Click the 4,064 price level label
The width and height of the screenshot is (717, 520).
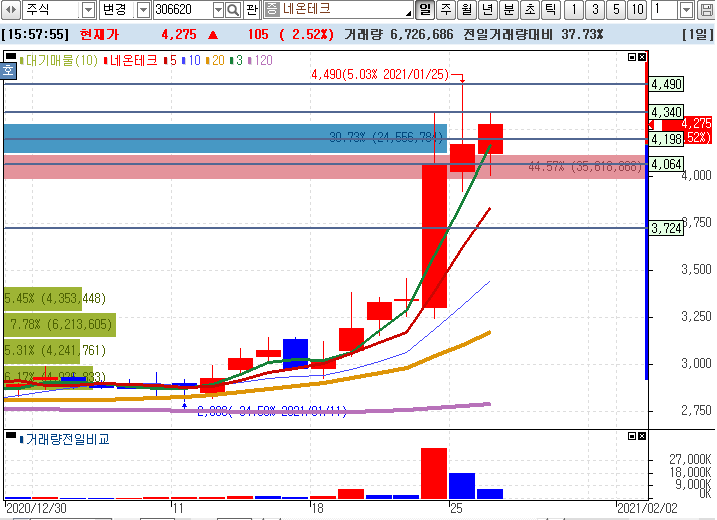coord(666,164)
